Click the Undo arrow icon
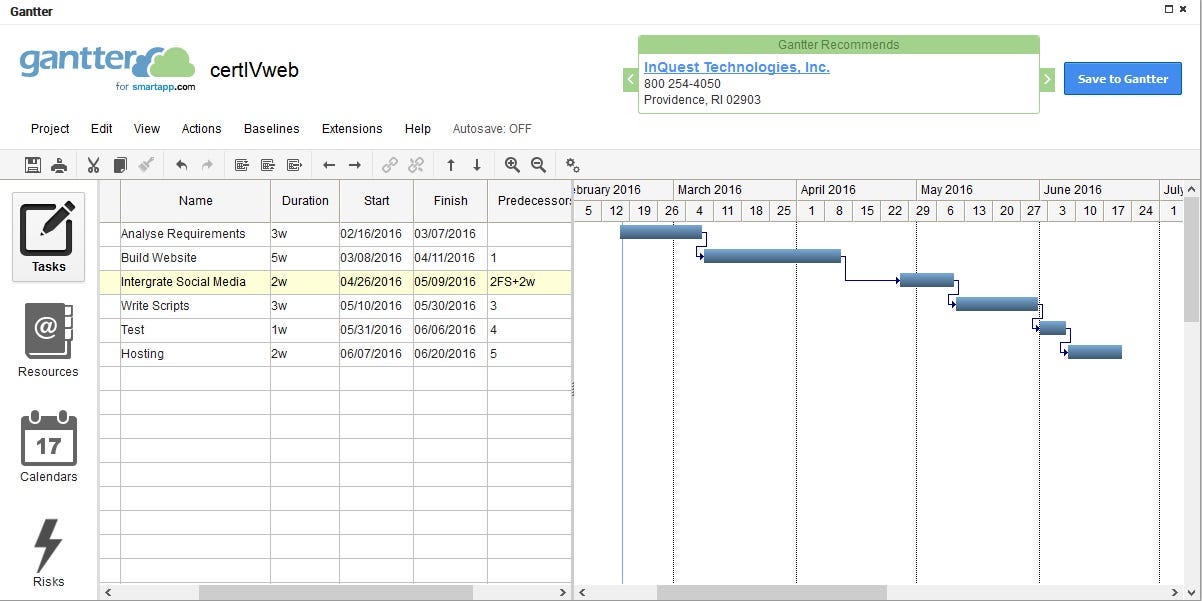Viewport: 1202px width, 601px height. pos(181,165)
